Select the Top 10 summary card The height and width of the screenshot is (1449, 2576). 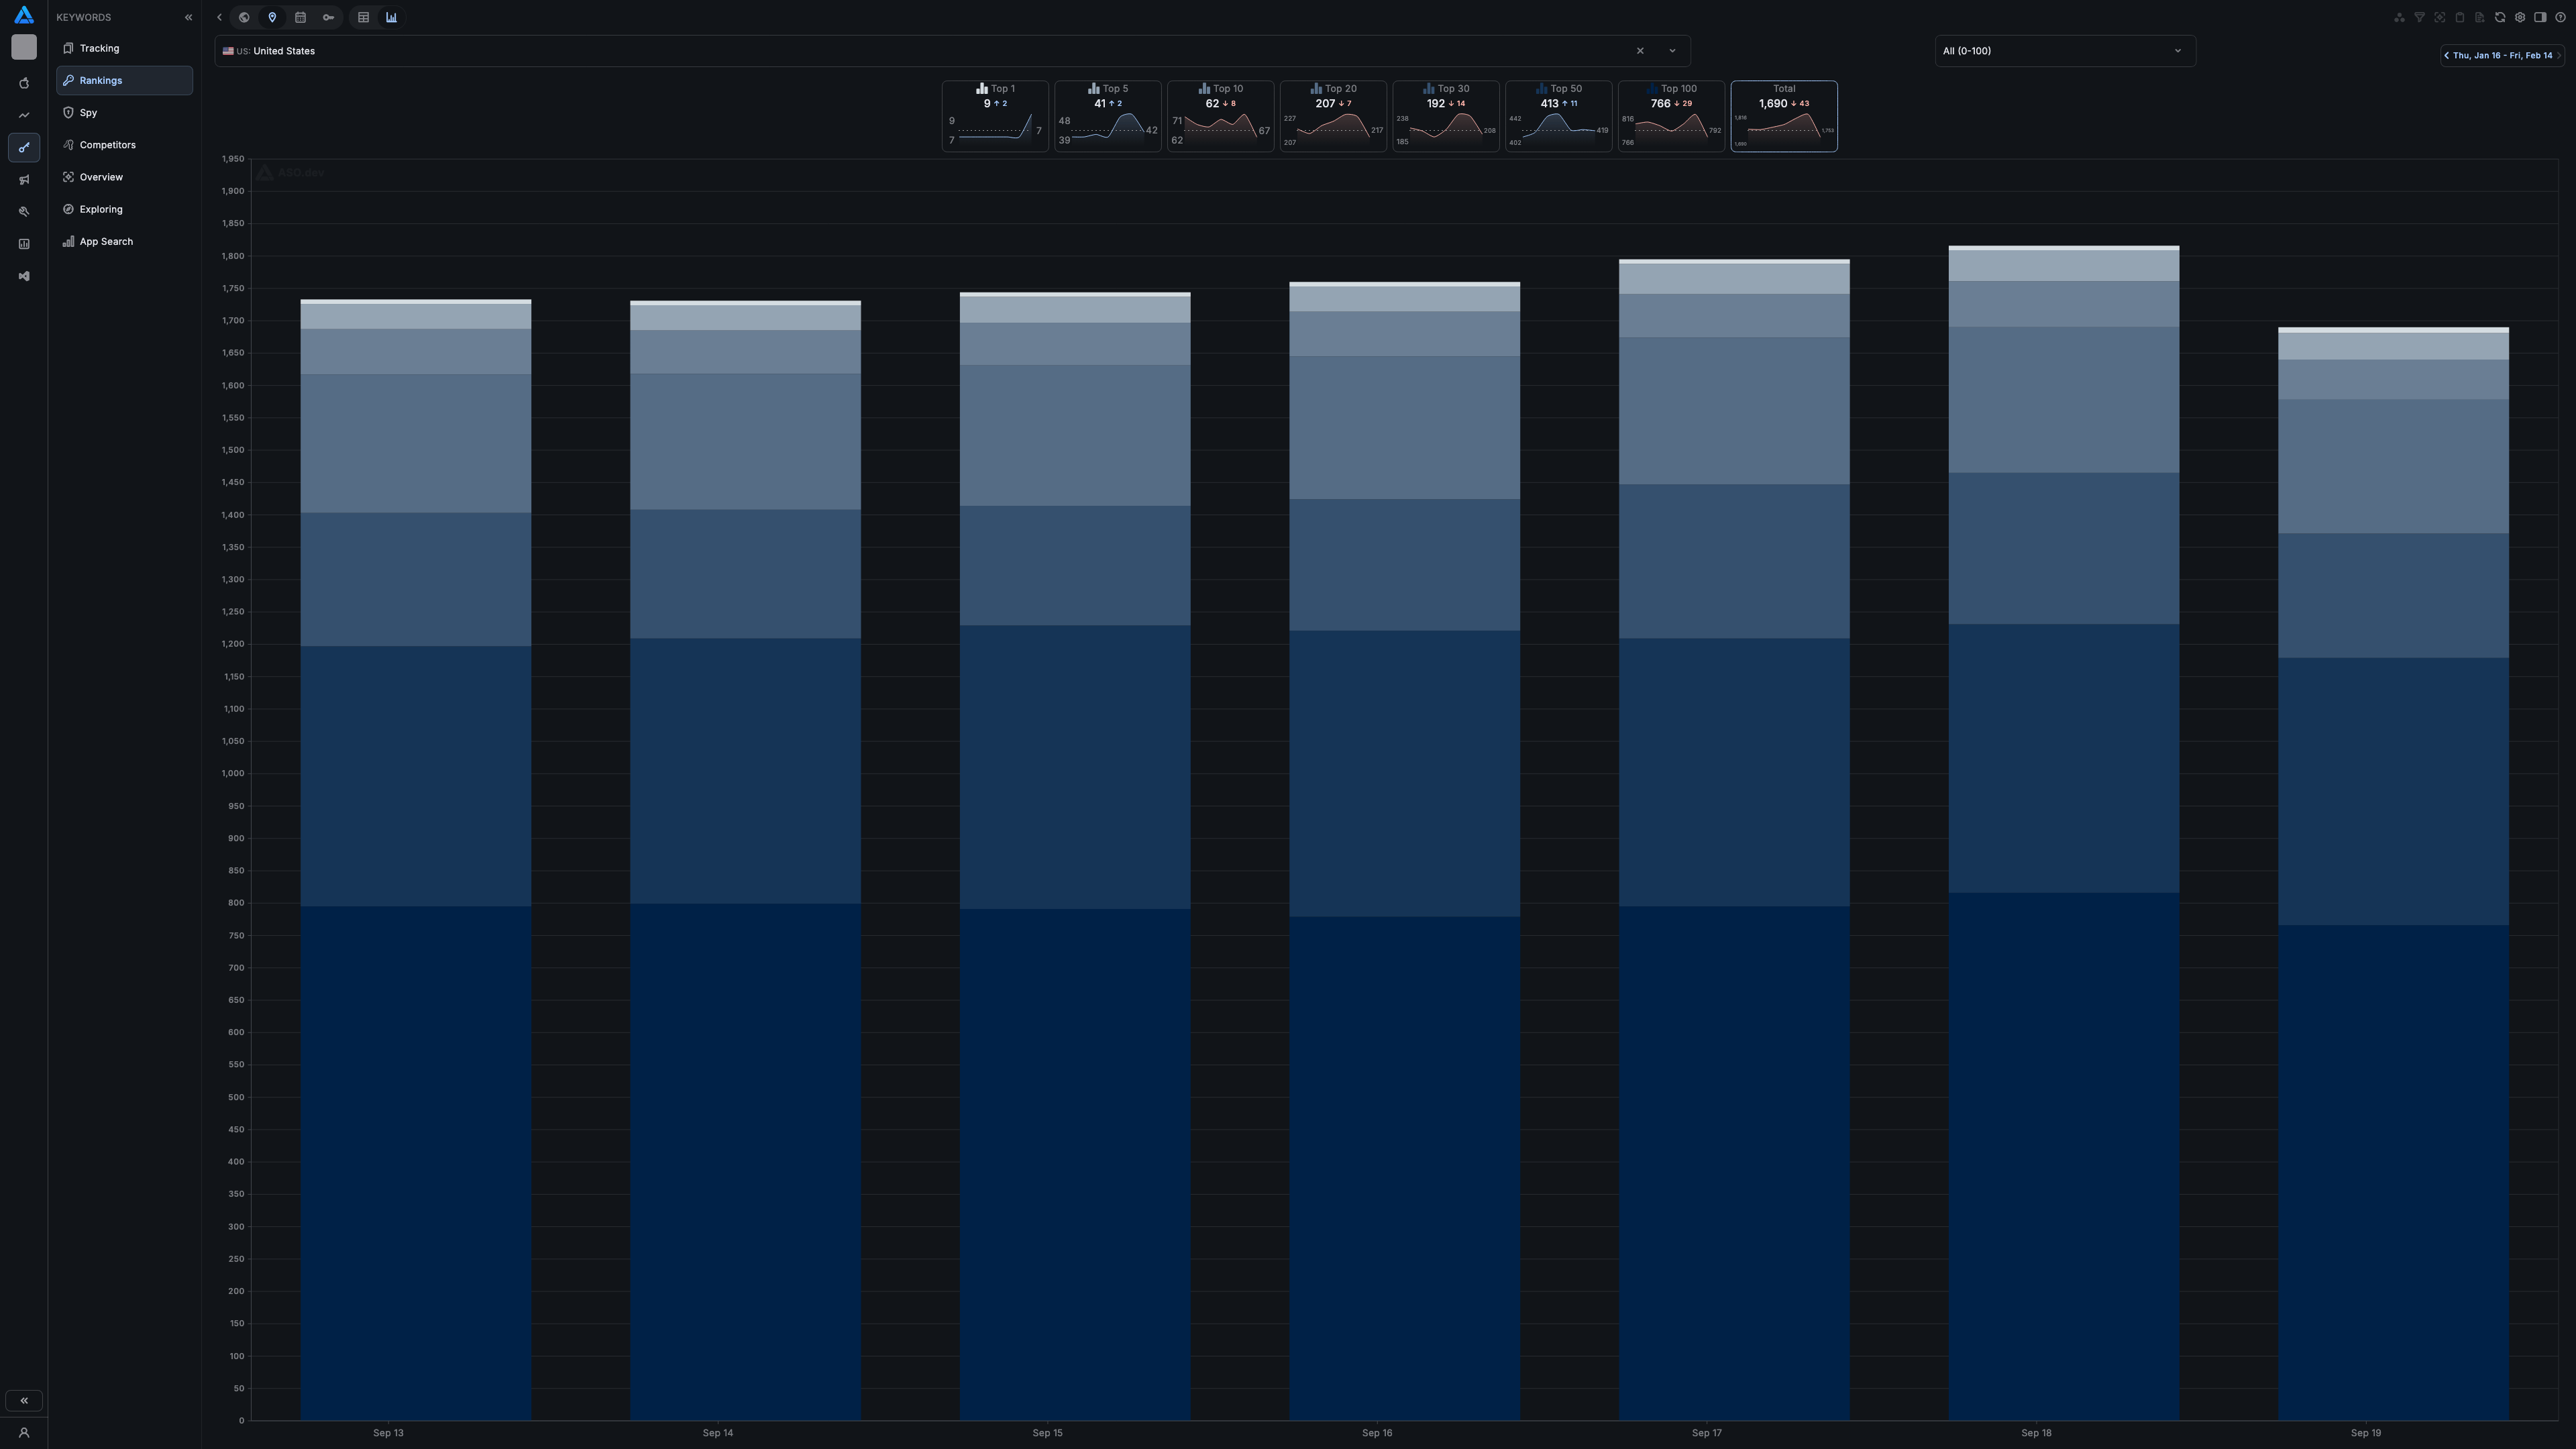1220,116
